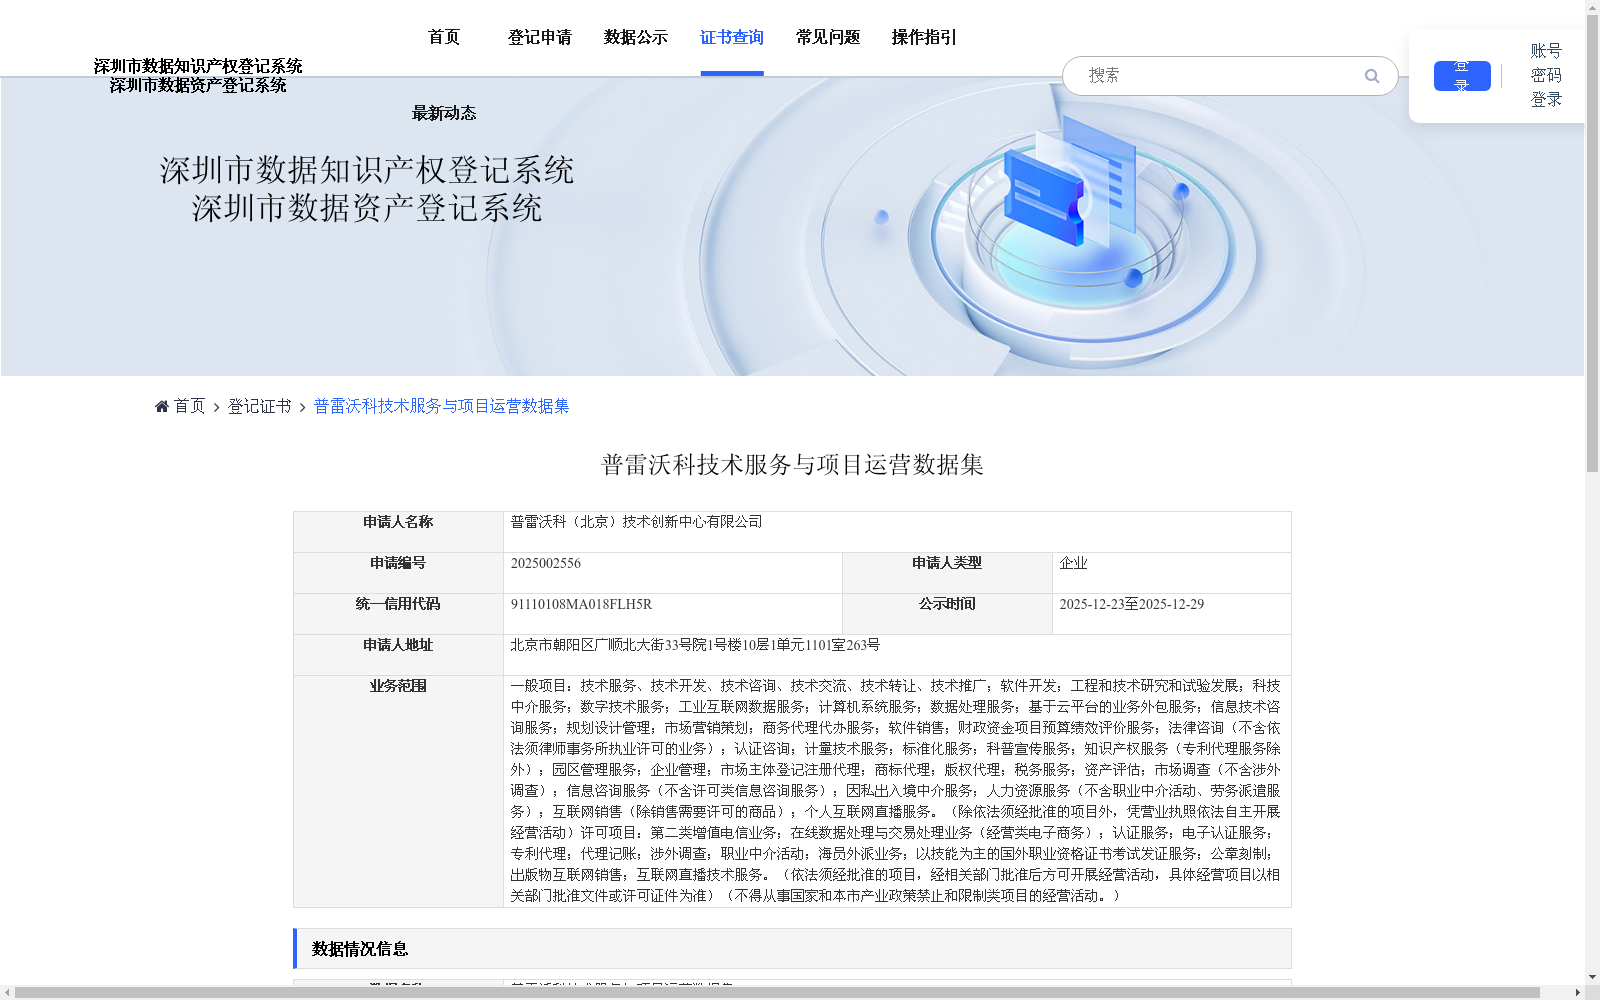Screen dimensions: 1600x1000
Task: Click the home icon in breadcrumb
Action: (x=162, y=406)
